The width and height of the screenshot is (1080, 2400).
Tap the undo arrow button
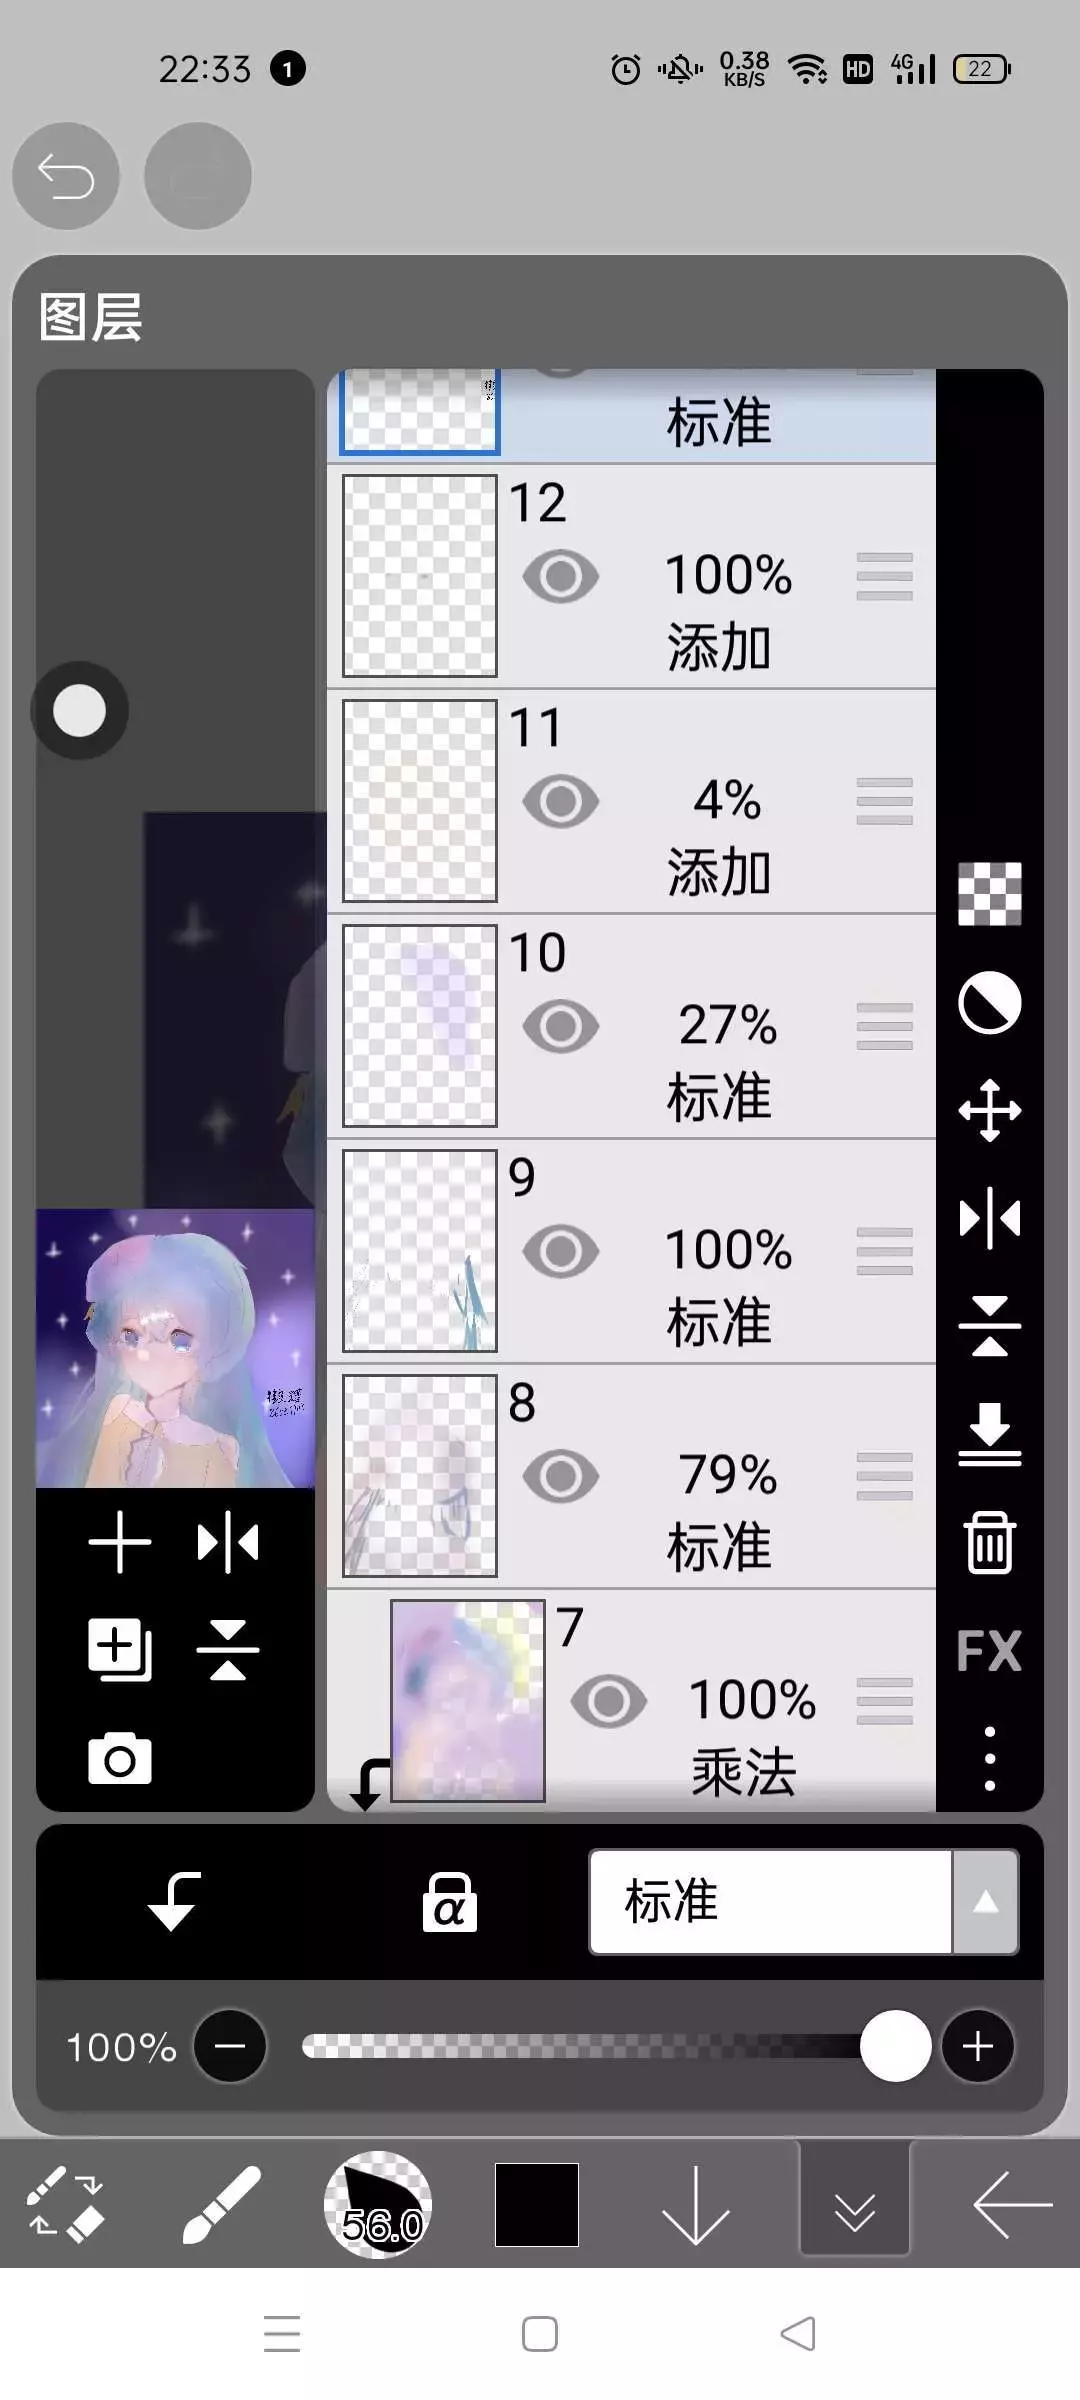click(x=66, y=176)
